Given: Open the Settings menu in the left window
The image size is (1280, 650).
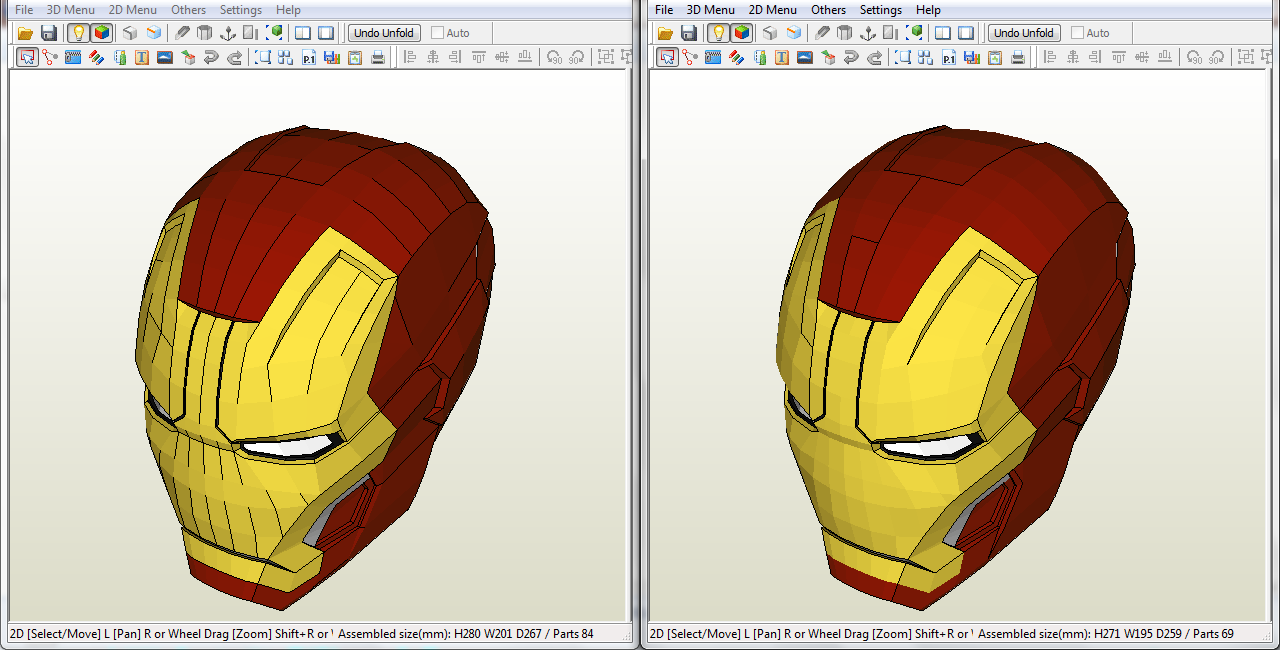Looking at the screenshot, I should 241,10.
